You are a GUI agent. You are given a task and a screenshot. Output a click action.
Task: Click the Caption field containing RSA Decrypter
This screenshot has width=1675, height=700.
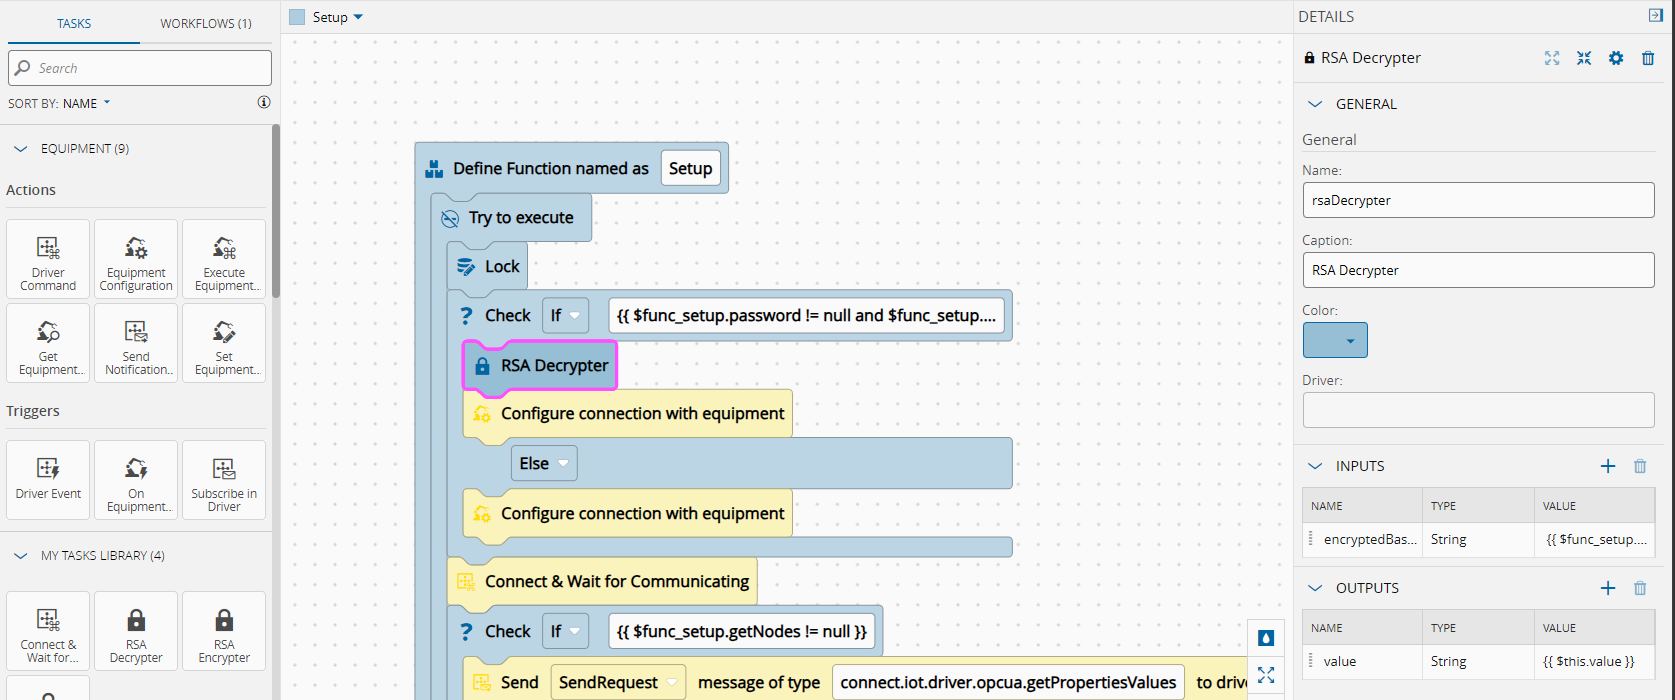1478,270
